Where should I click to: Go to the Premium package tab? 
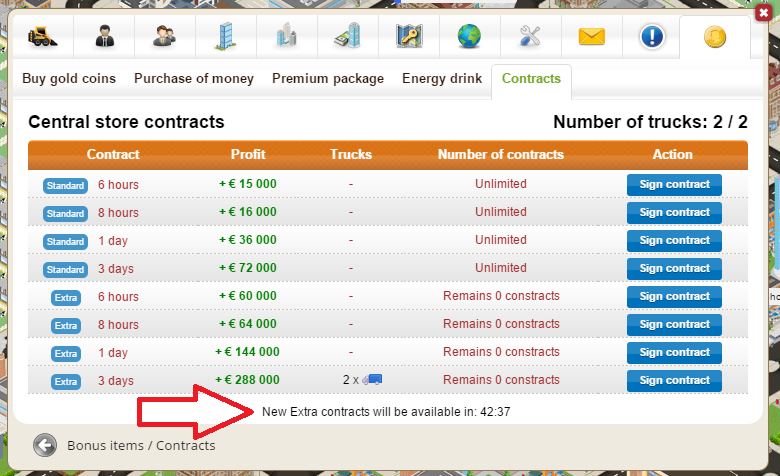[x=327, y=79]
